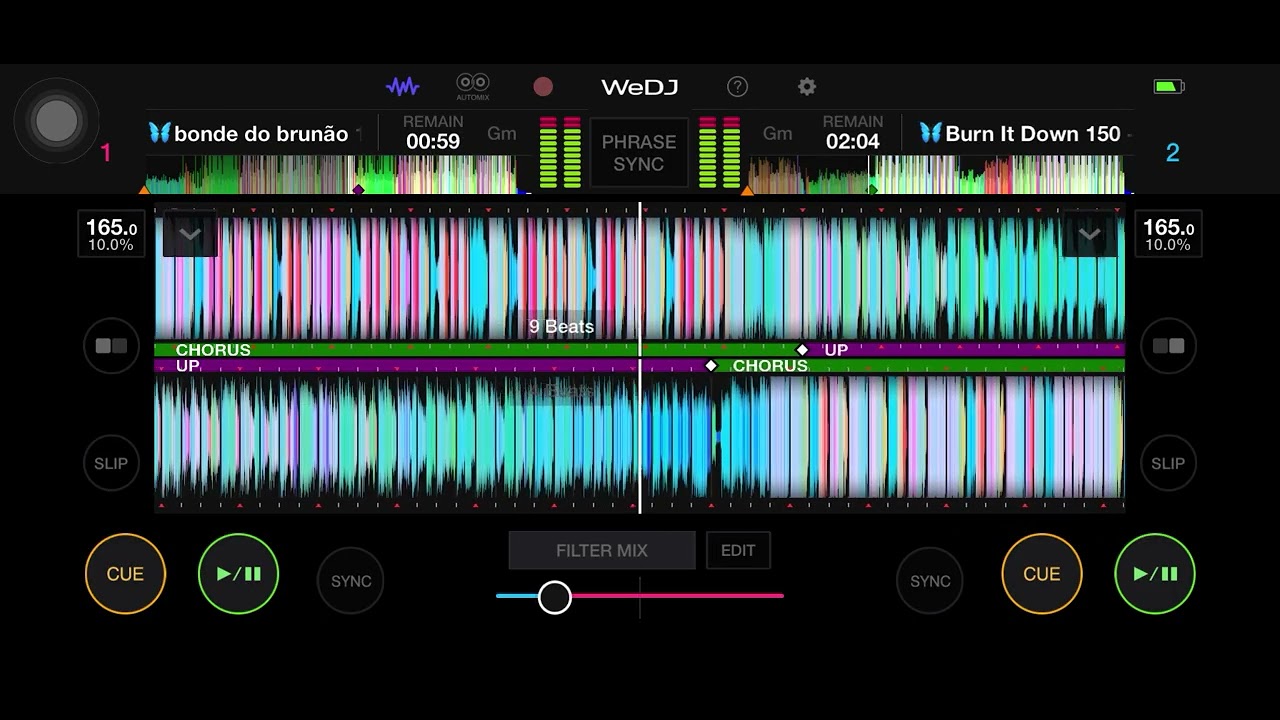The height and width of the screenshot is (720, 1280).
Task: Click the butterfly icon beside Burn It Down
Action: coord(931,133)
